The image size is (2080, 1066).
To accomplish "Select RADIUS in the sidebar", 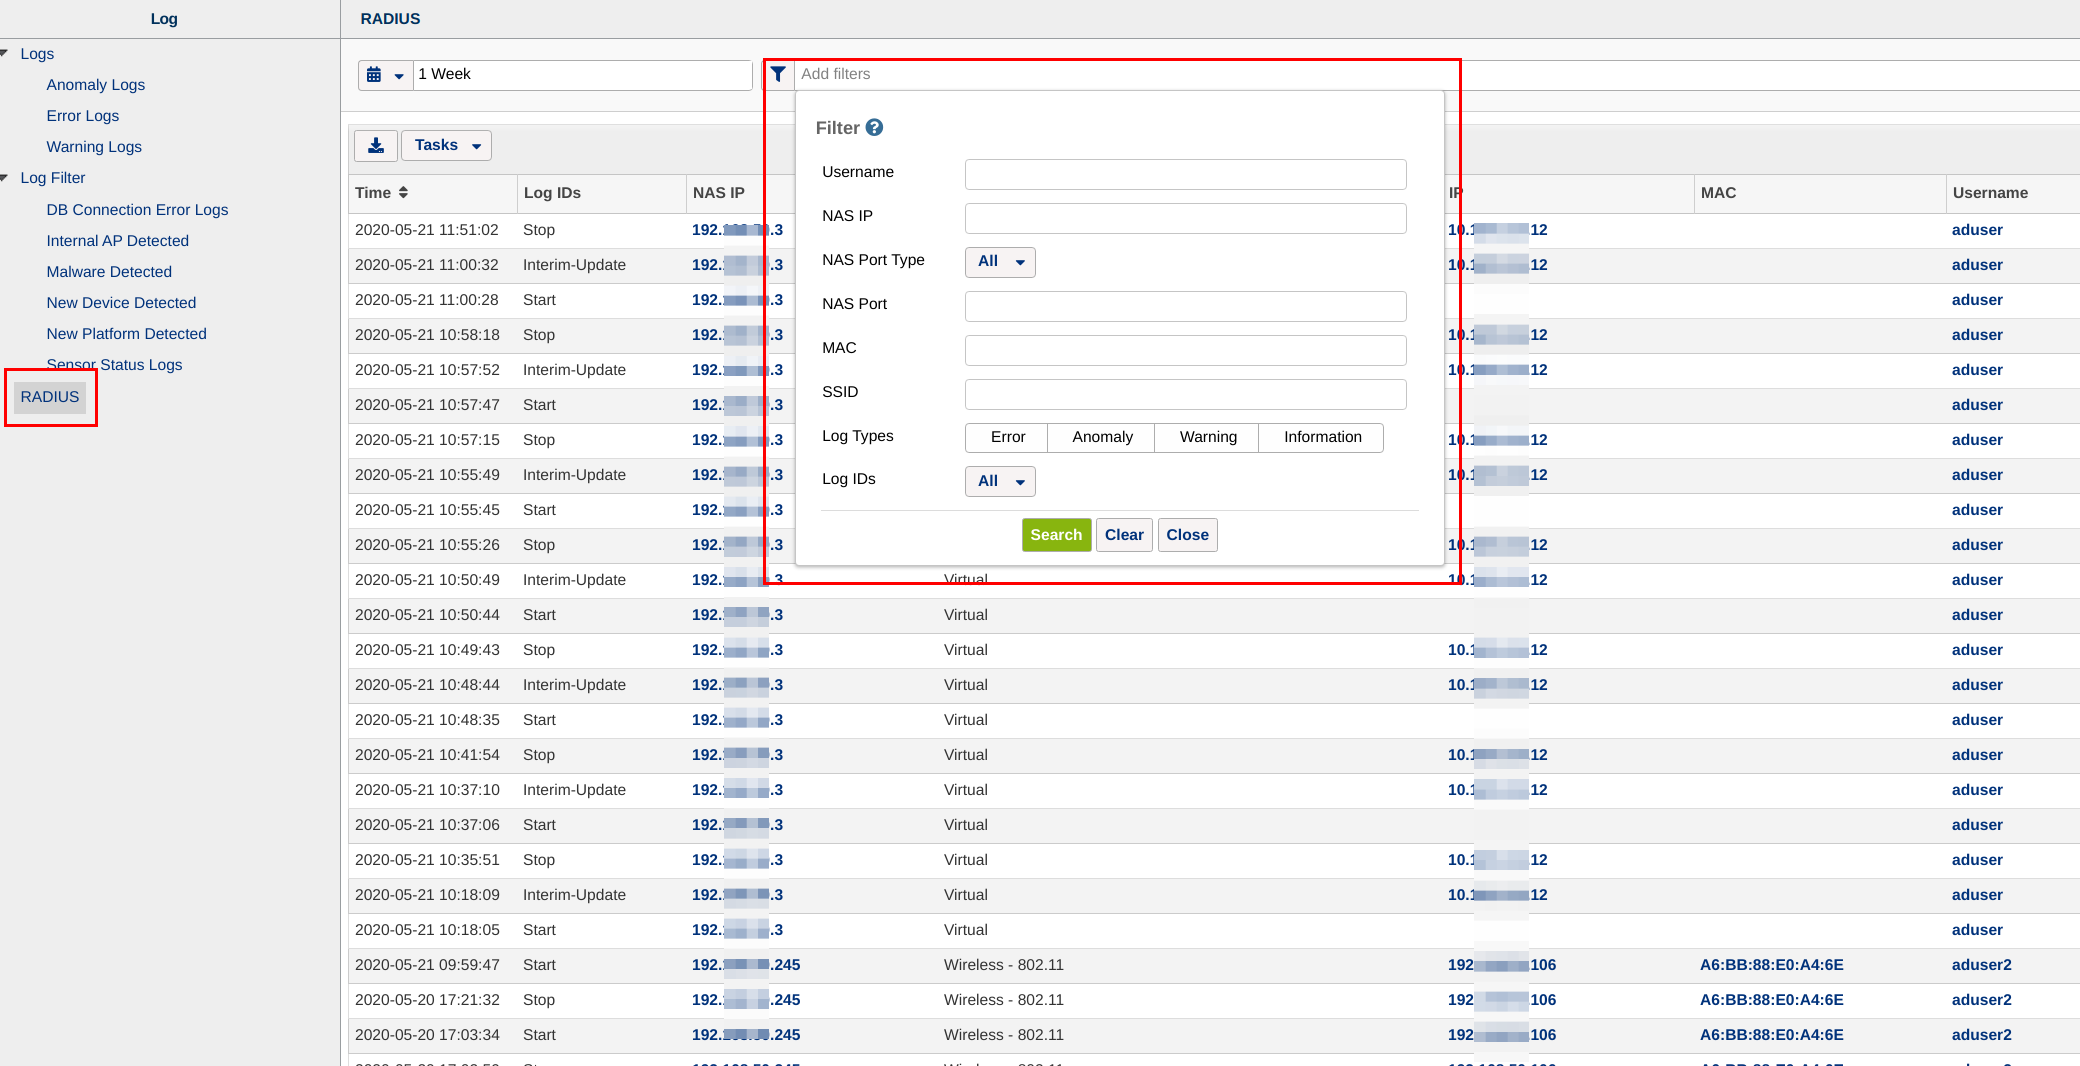I will [50, 397].
